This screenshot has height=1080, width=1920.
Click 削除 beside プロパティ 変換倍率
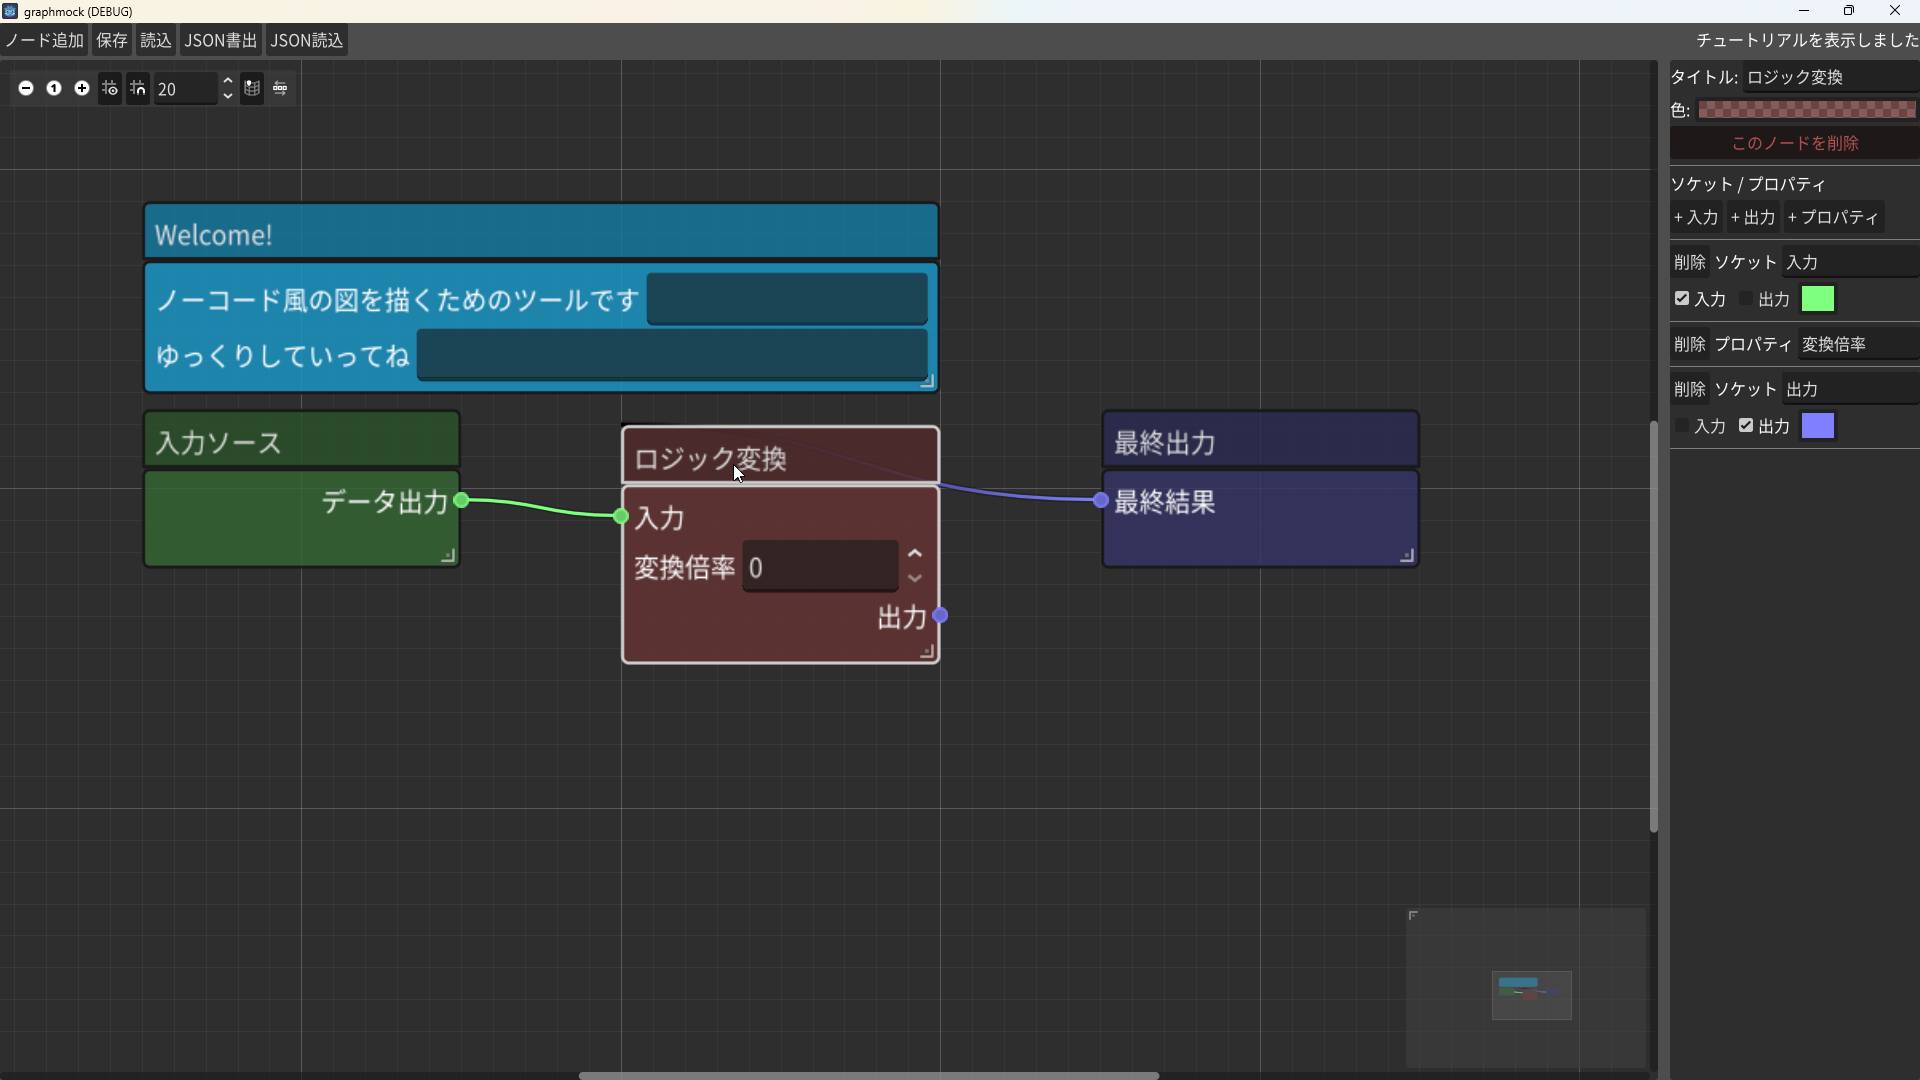pyautogui.click(x=1689, y=344)
